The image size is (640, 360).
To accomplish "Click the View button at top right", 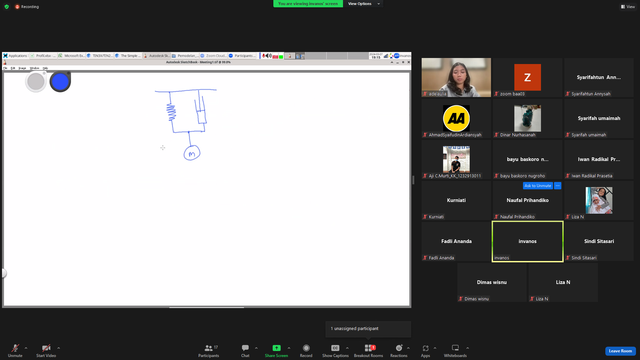I will pyautogui.click(x=628, y=7).
